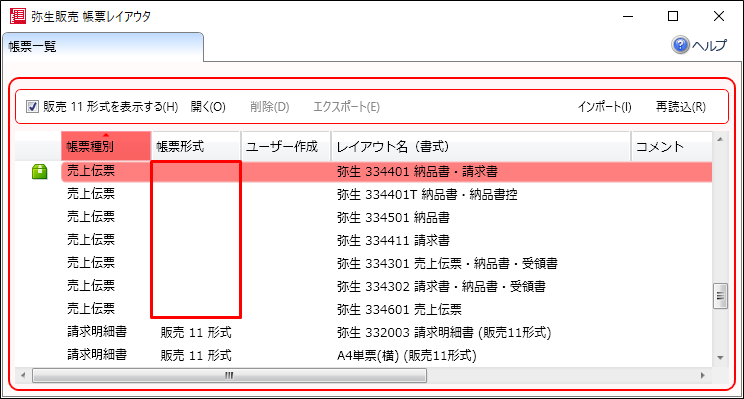Open the ヘルプ question mark icon
Screen dimensions: 744x399
[680, 45]
